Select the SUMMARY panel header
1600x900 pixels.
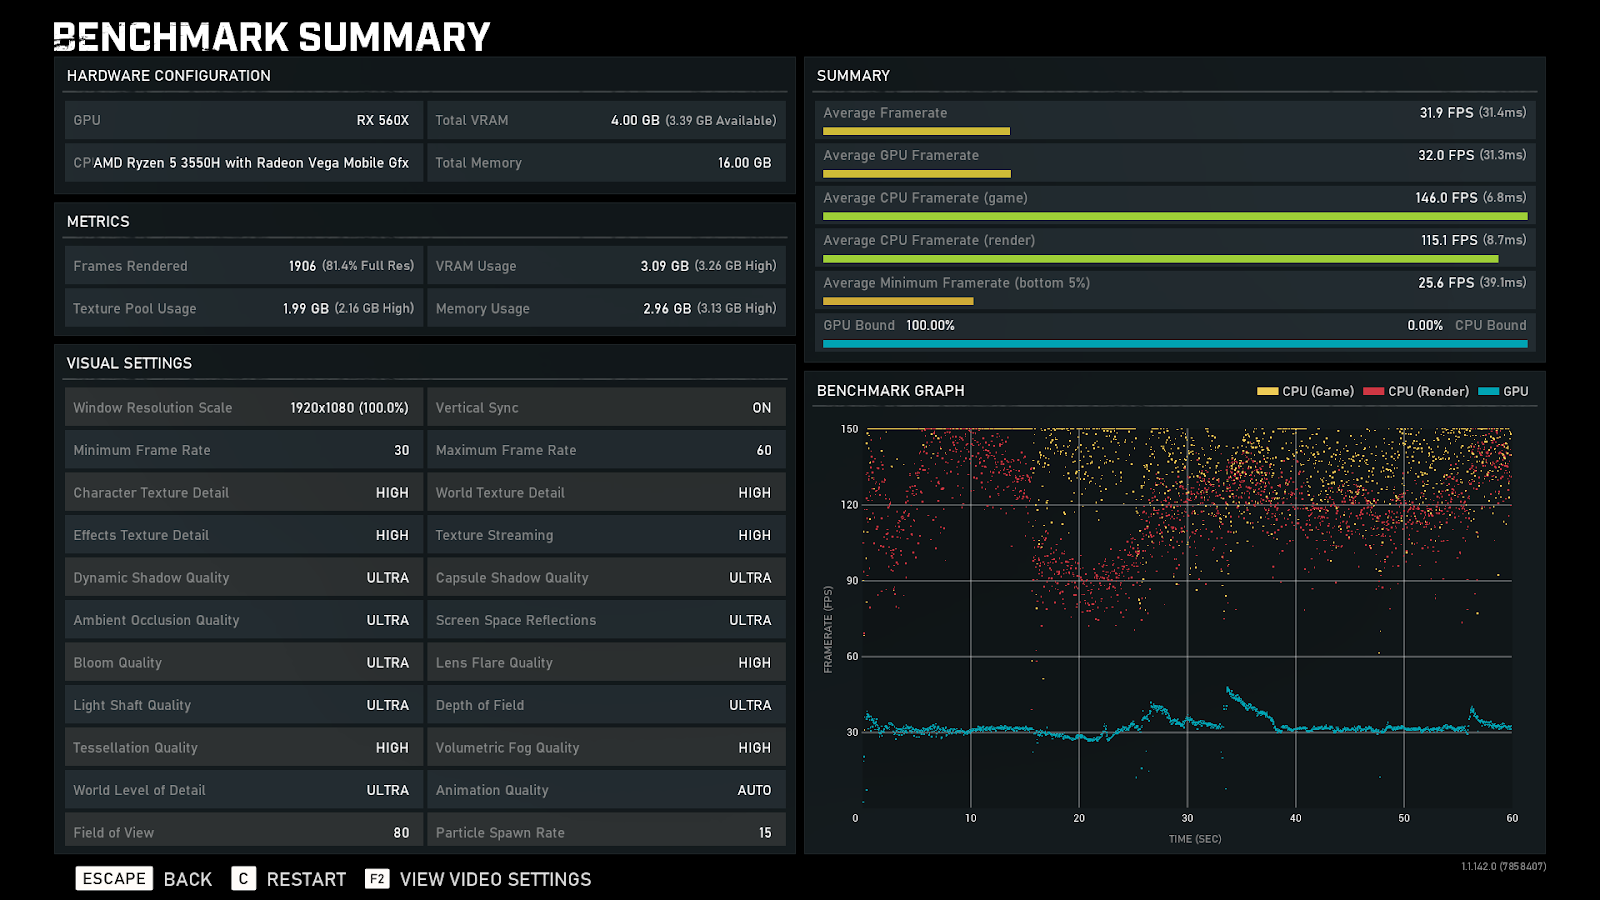[853, 76]
